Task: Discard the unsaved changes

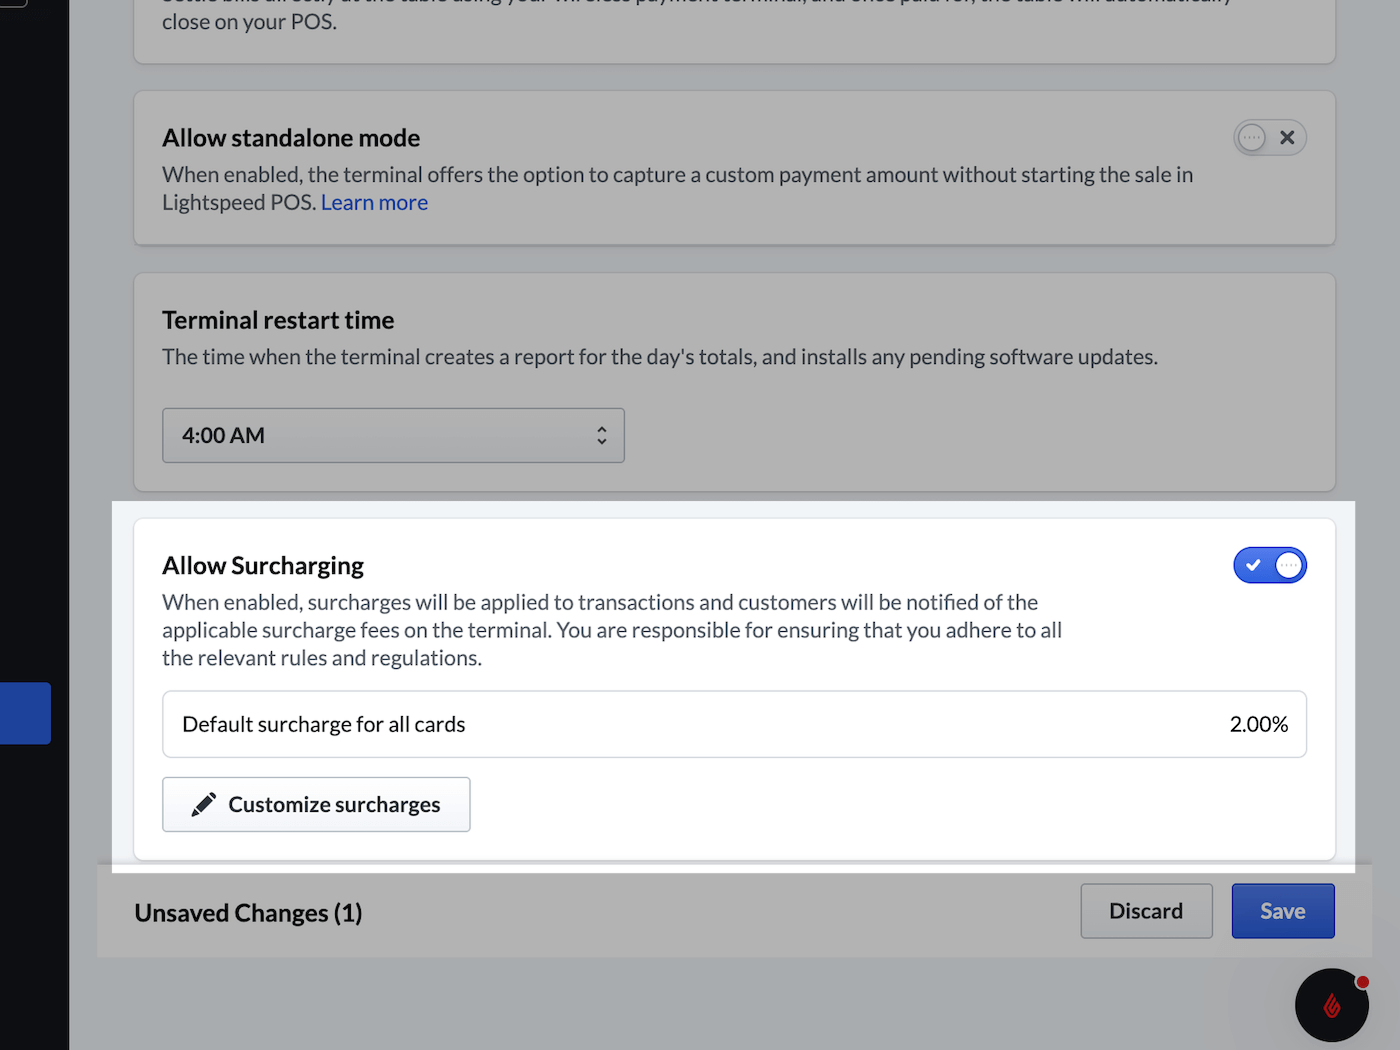Action: point(1146,911)
